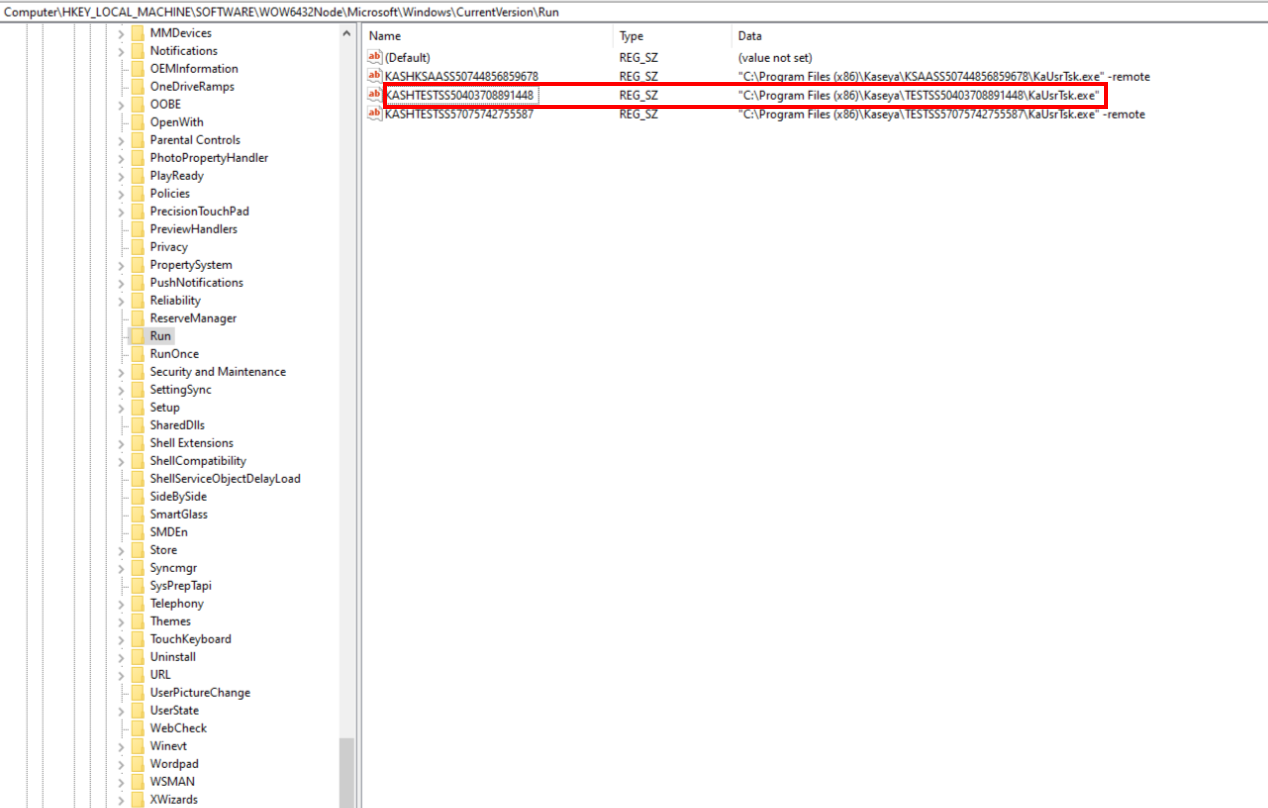Viewport: 1268px width, 808px height.
Task: Click the (Default) string value icon
Action: 375,58
